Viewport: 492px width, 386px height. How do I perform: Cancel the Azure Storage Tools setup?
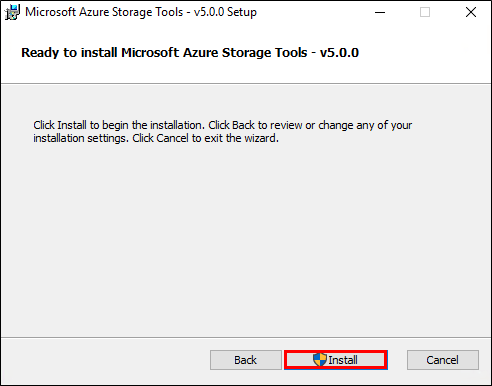click(443, 360)
